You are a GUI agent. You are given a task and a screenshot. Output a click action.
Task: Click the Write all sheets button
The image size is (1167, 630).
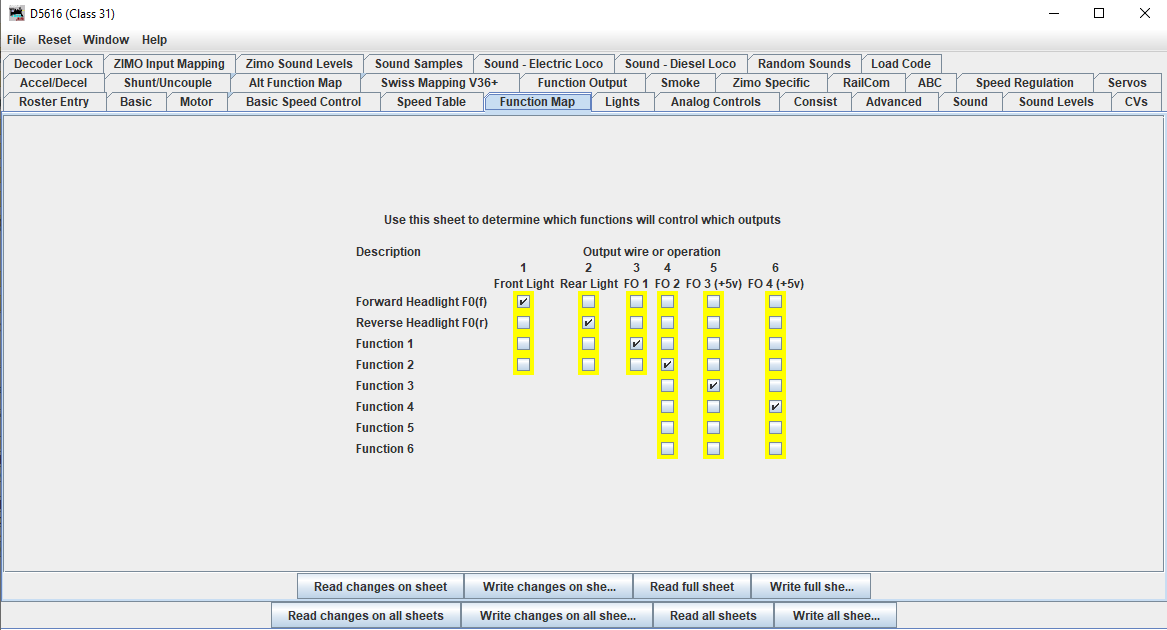click(835, 615)
